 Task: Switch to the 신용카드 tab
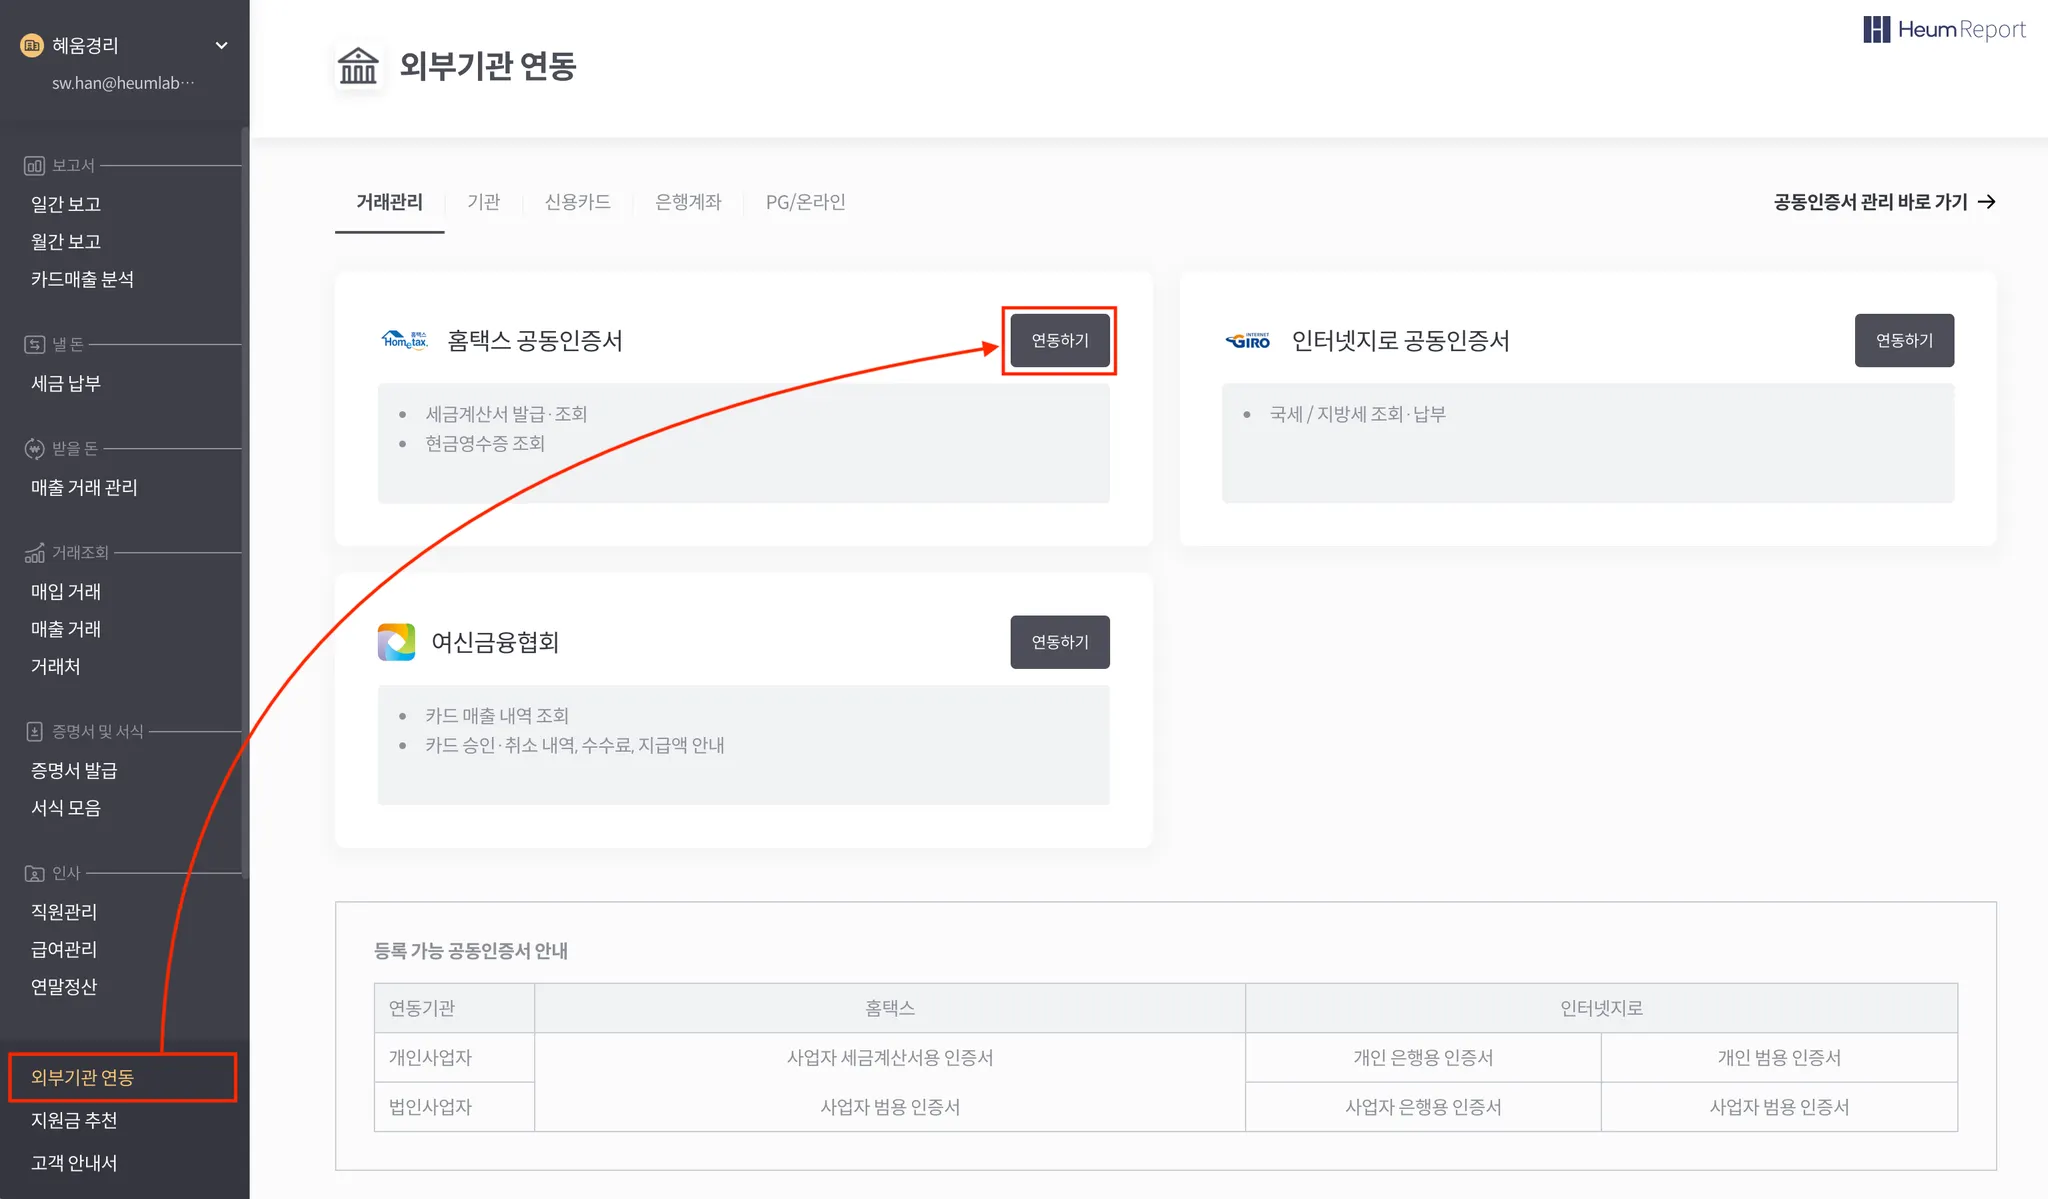click(x=577, y=202)
